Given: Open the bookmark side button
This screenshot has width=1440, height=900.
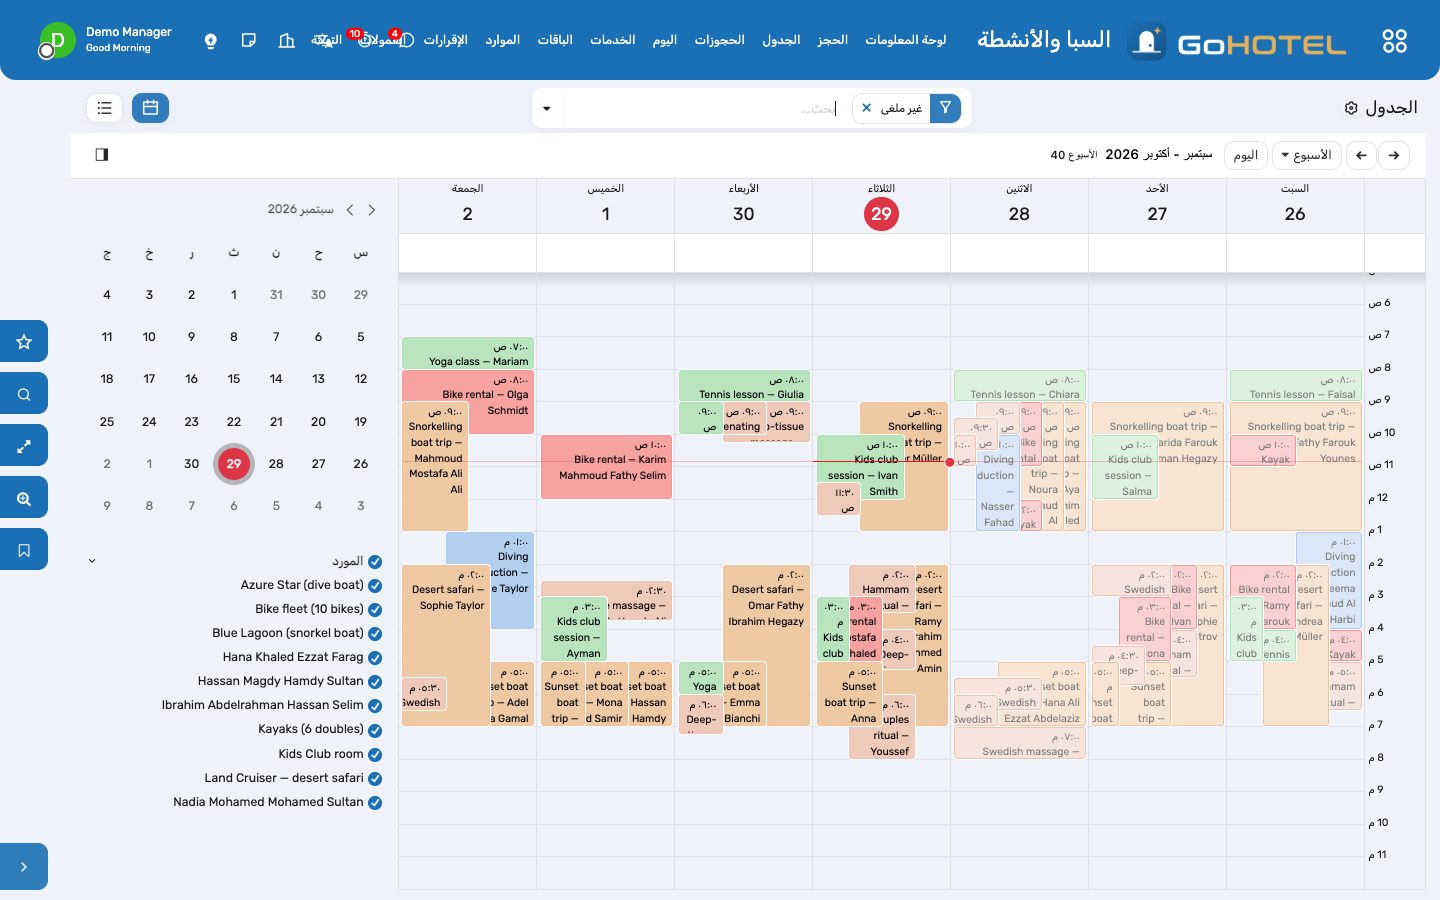Looking at the screenshot, I should tap(24, 550).
